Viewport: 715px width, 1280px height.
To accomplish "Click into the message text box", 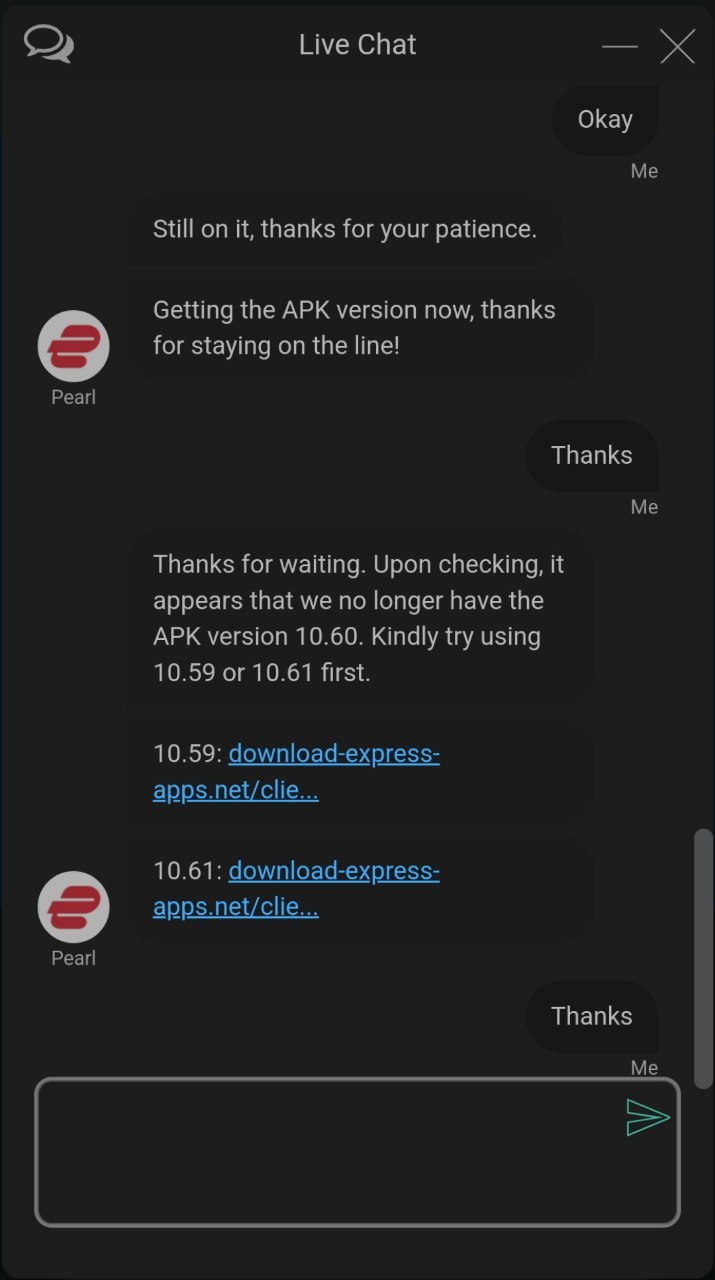I will coord(357,1152).
